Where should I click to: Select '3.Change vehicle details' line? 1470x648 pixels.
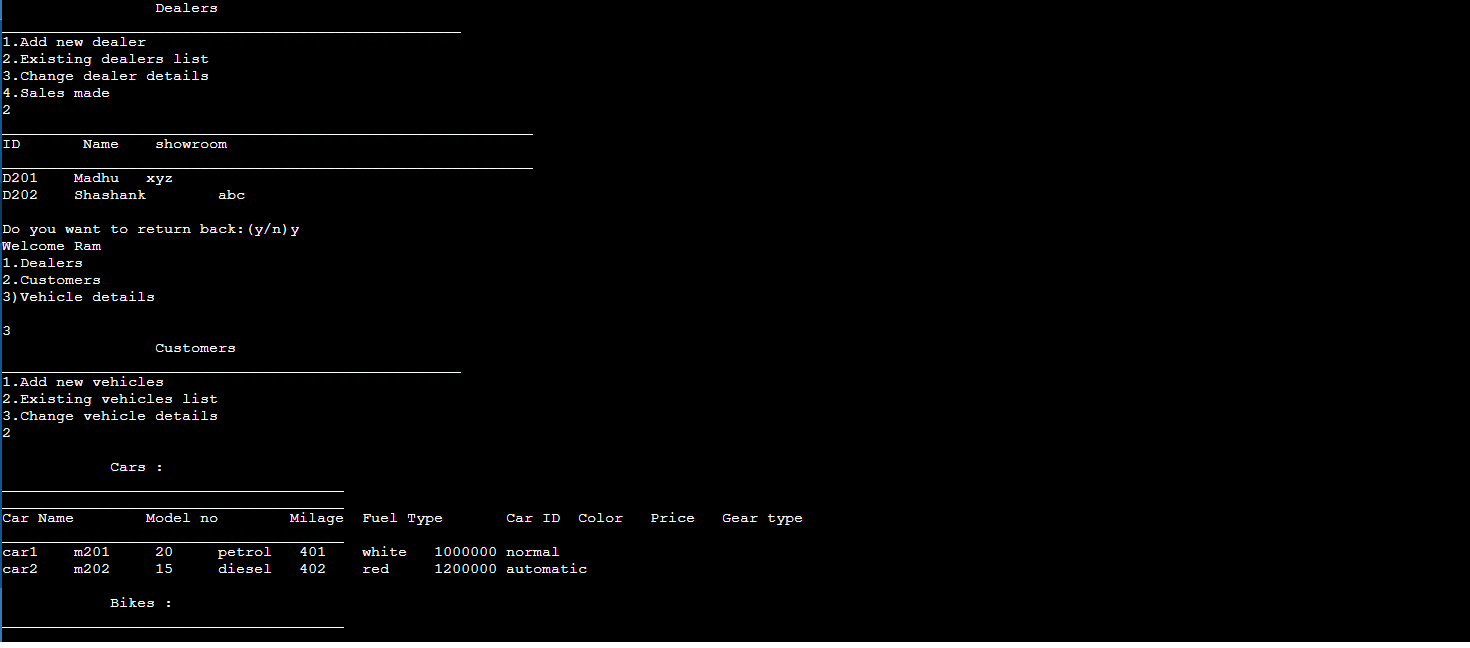click(110, 416)
